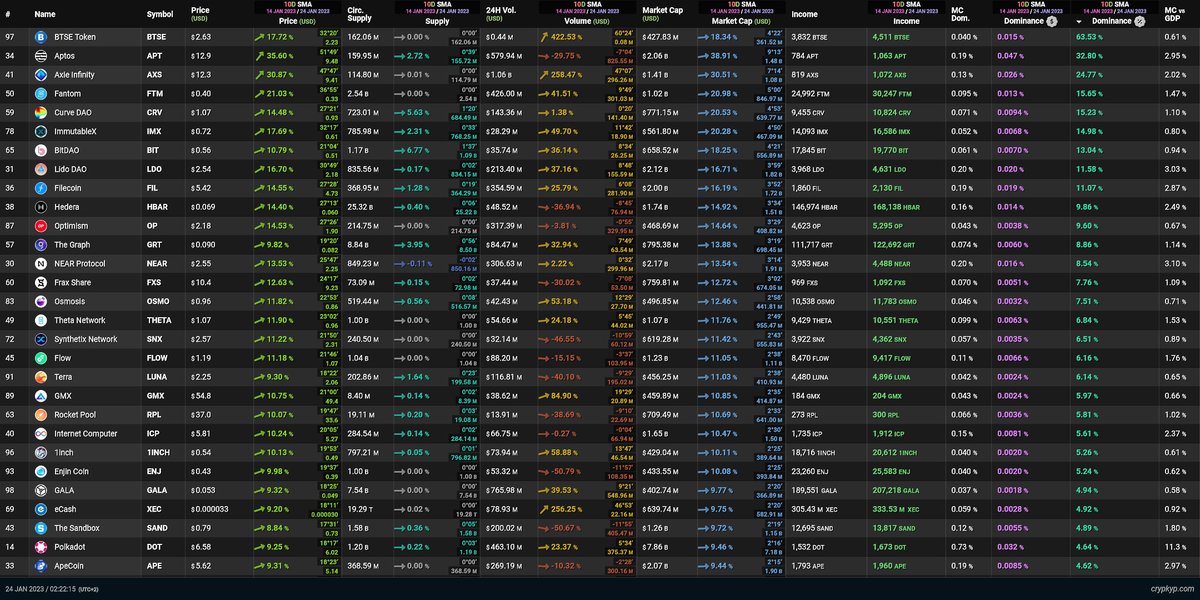Click the Polkadot coin logo
The image size is (1200, 600).
point(41,547)
